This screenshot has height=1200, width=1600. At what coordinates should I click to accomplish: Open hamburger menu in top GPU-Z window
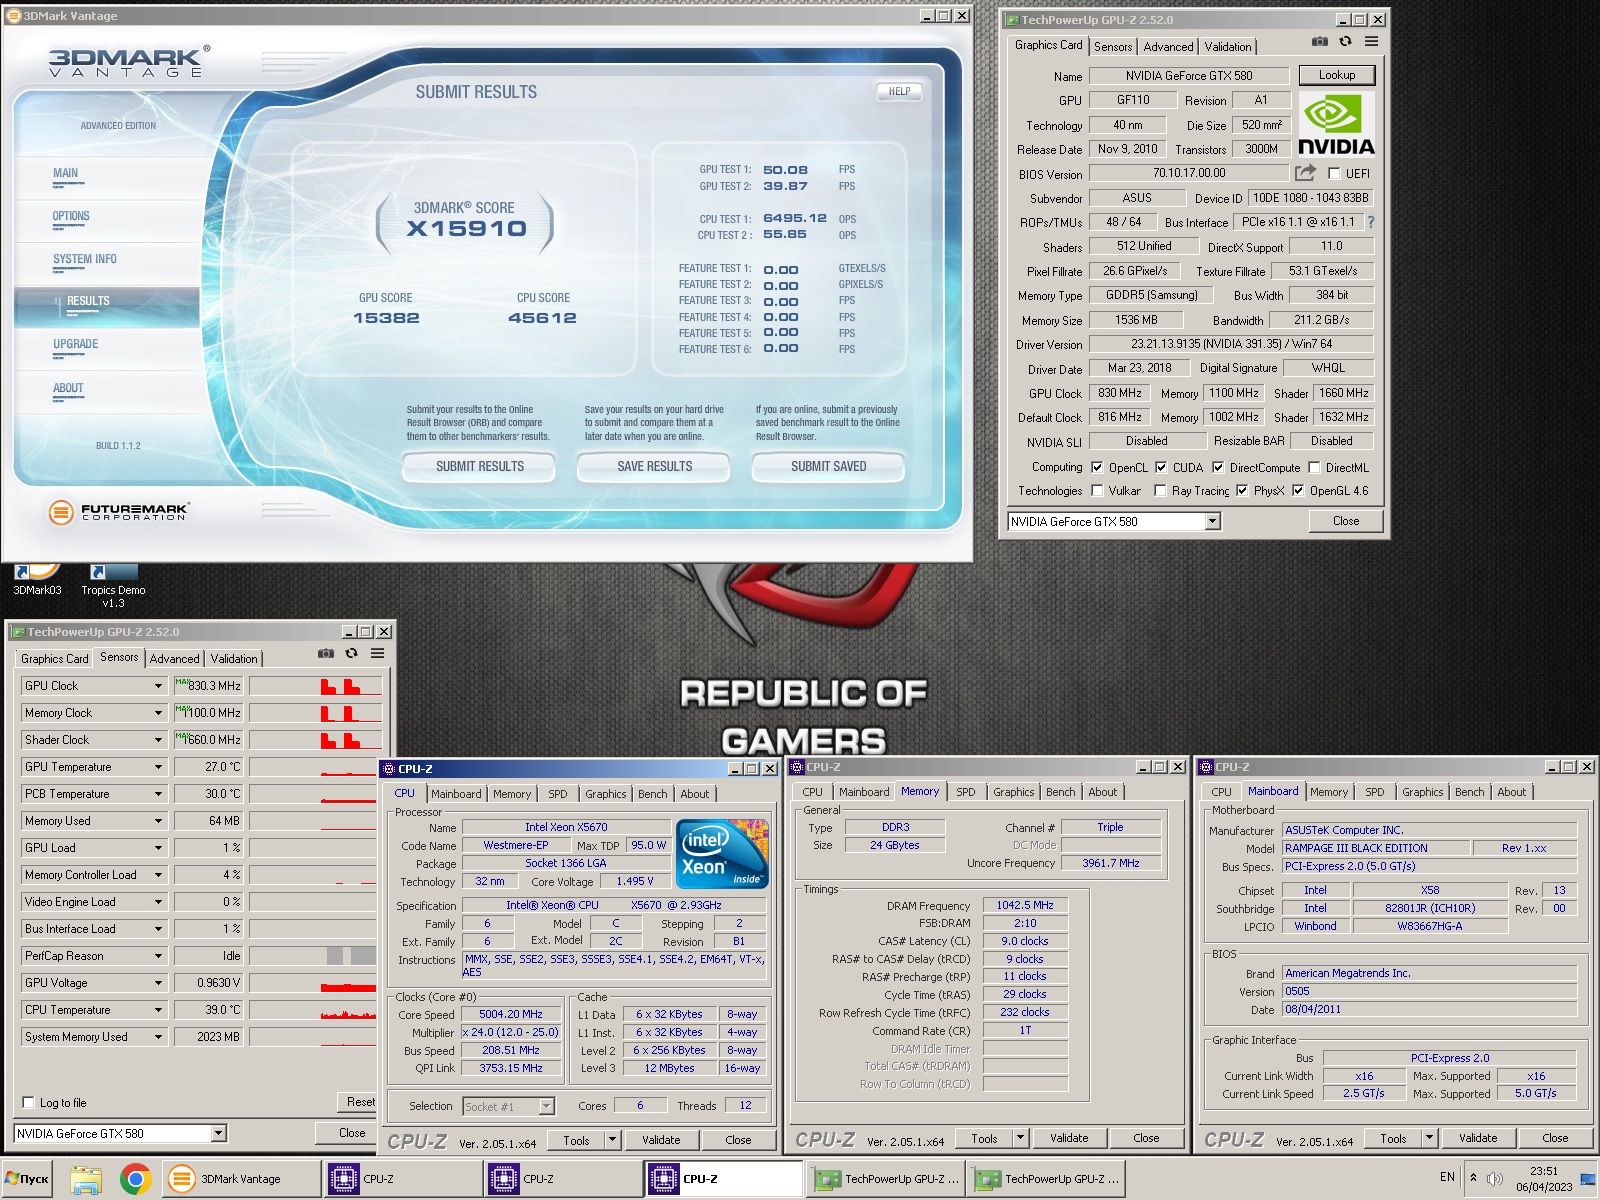1372,41
